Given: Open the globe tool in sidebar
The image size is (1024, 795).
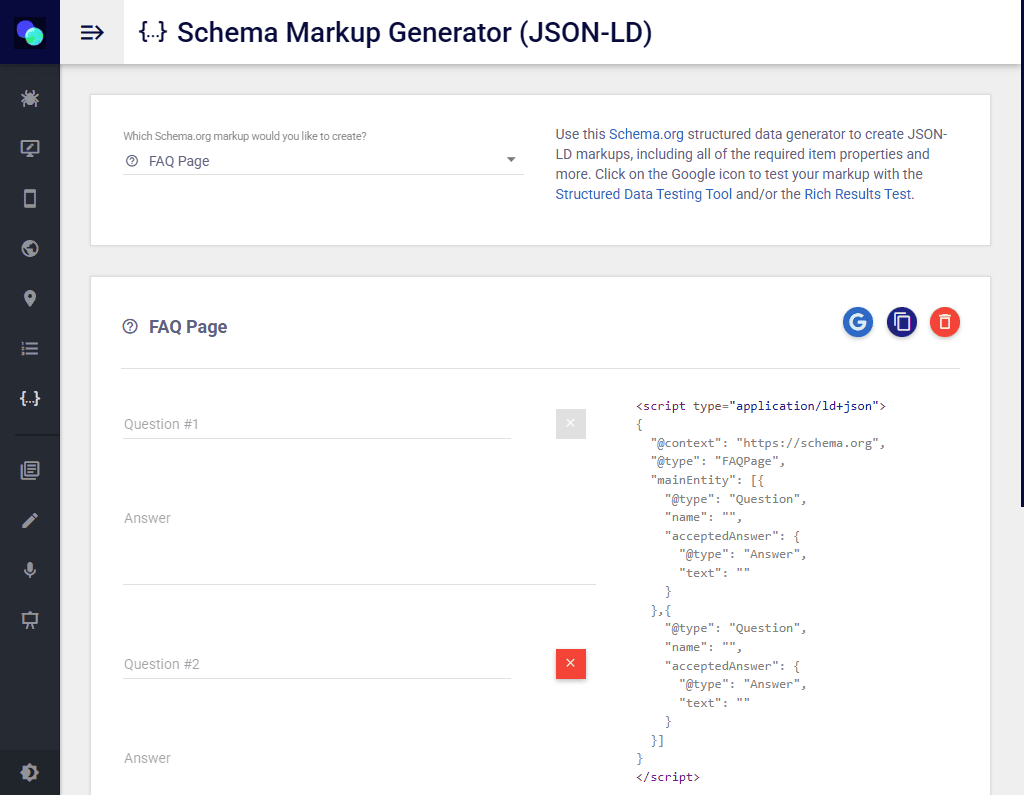Looking at the screenshot, I should (x=30, y=249).
